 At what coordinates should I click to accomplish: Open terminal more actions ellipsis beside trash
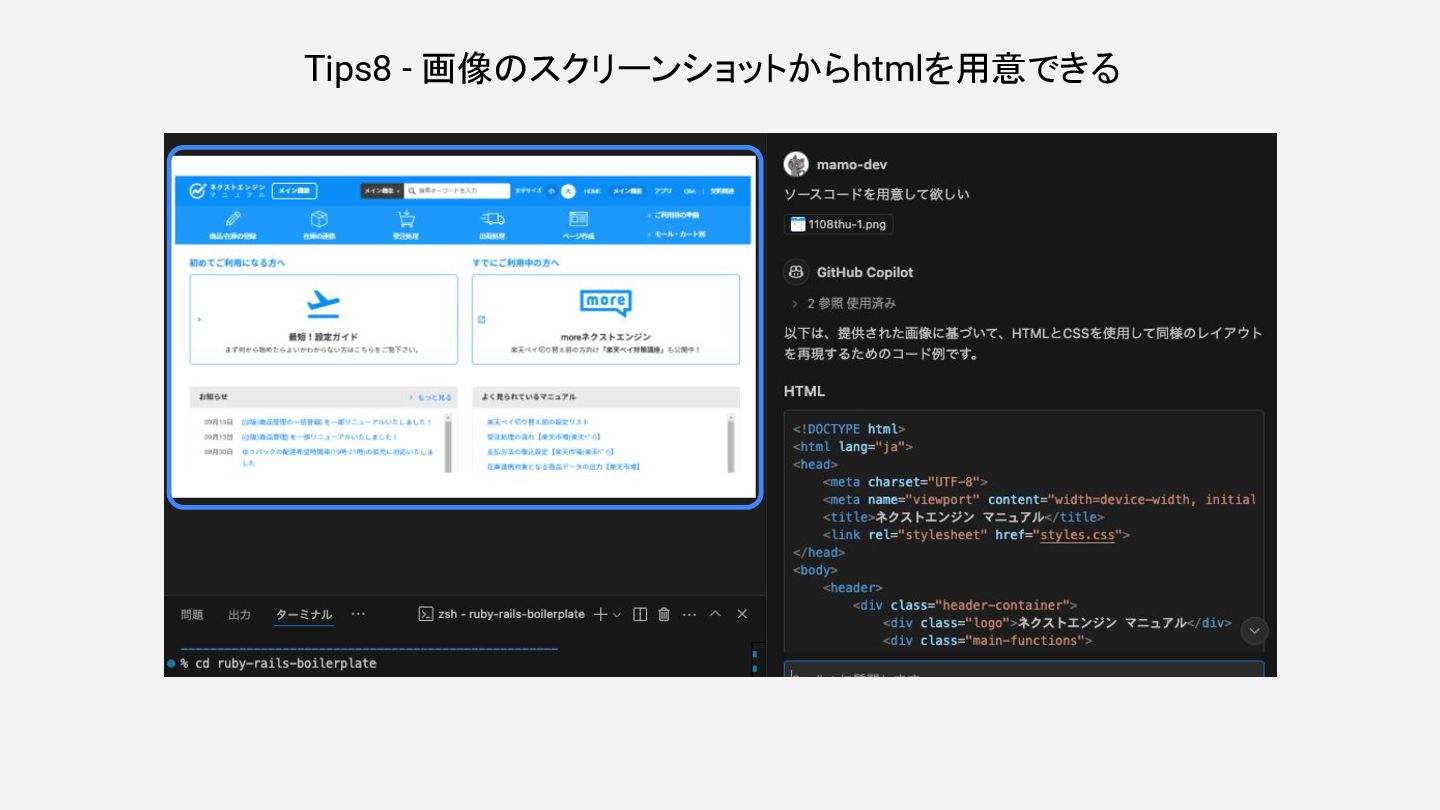[689, 614]
